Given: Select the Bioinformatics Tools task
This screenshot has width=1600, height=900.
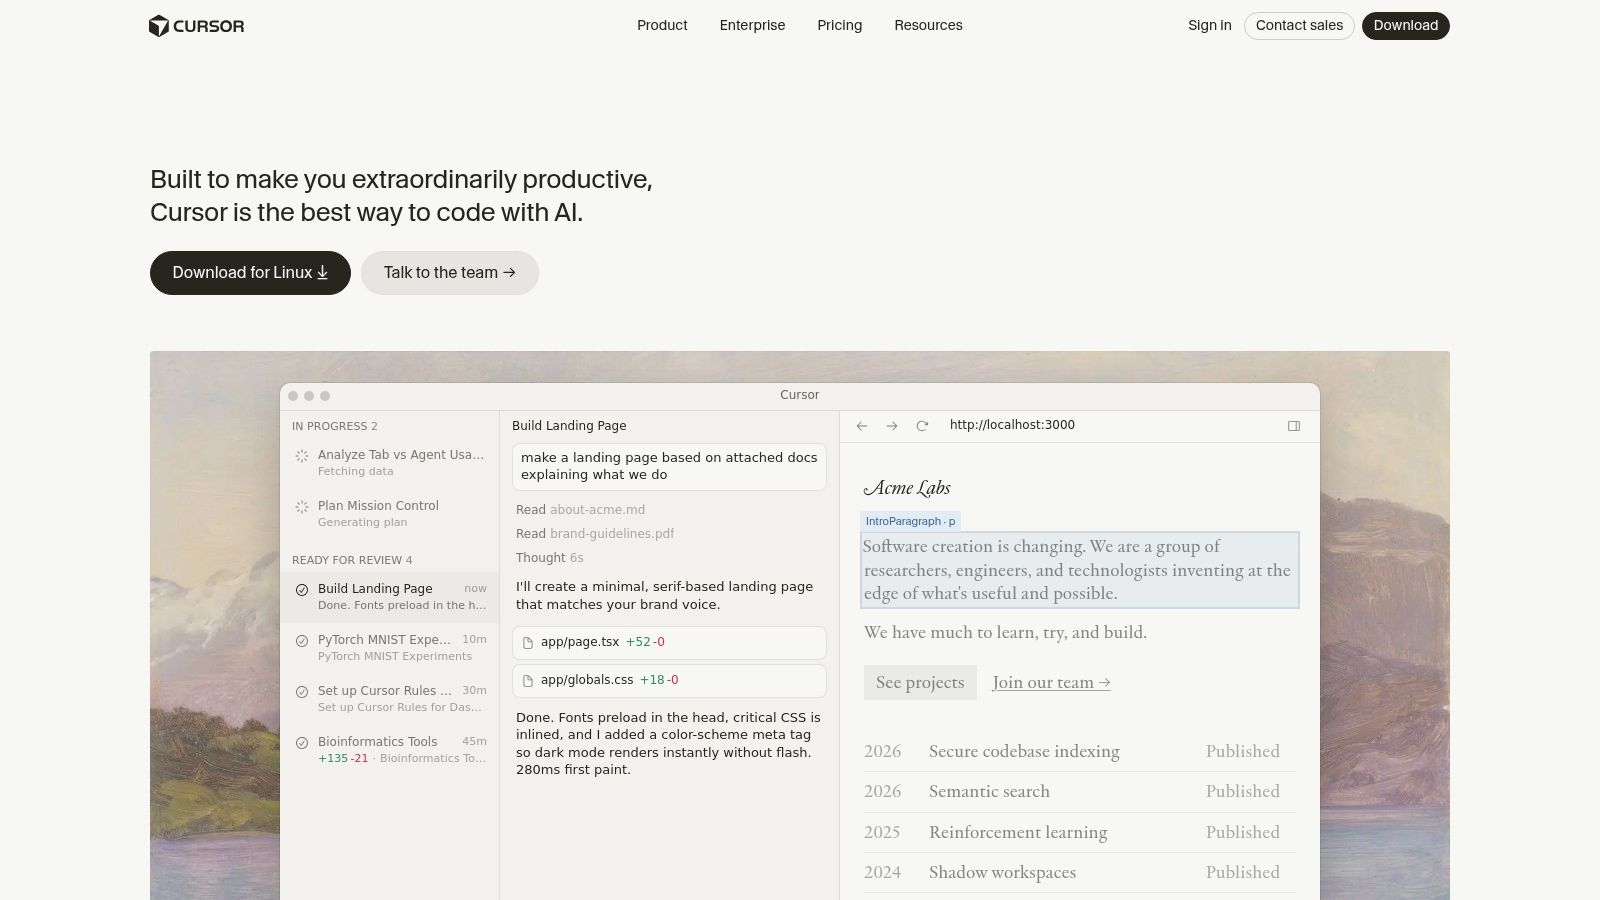Looking at the screenshot, I should [x=390, y=749].
